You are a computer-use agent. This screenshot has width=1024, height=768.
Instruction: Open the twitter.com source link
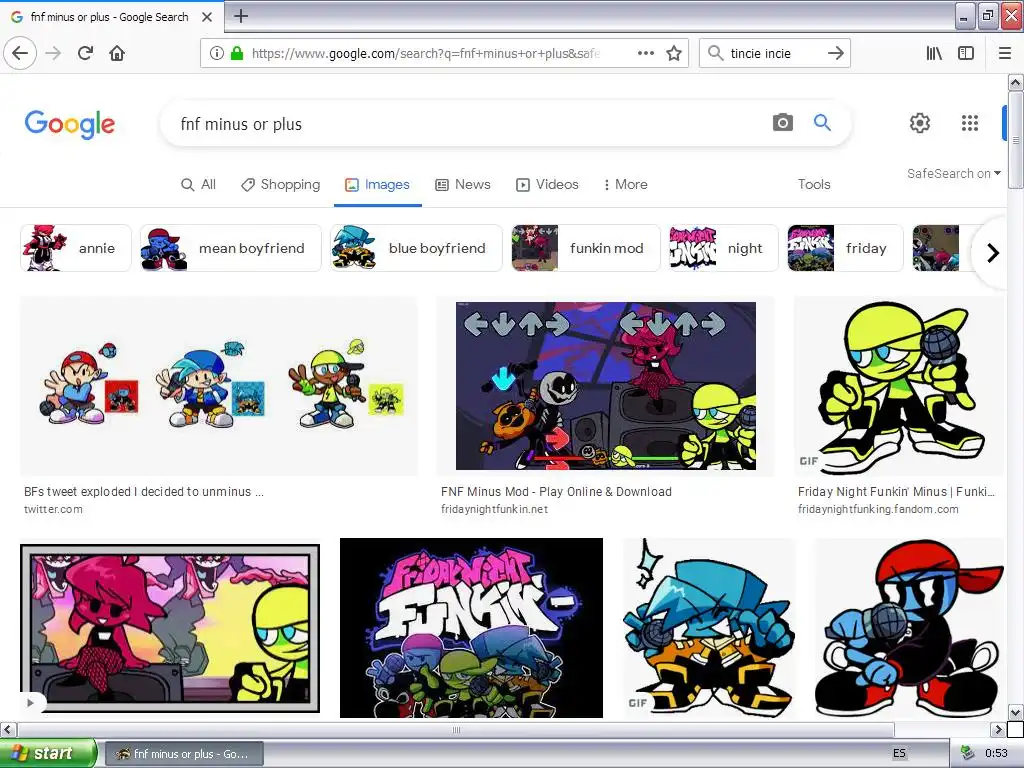(x=54, y=509)
